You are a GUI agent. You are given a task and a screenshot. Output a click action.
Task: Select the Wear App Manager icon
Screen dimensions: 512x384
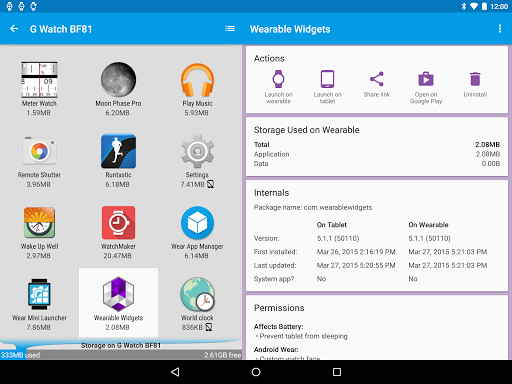pos(197,222)
